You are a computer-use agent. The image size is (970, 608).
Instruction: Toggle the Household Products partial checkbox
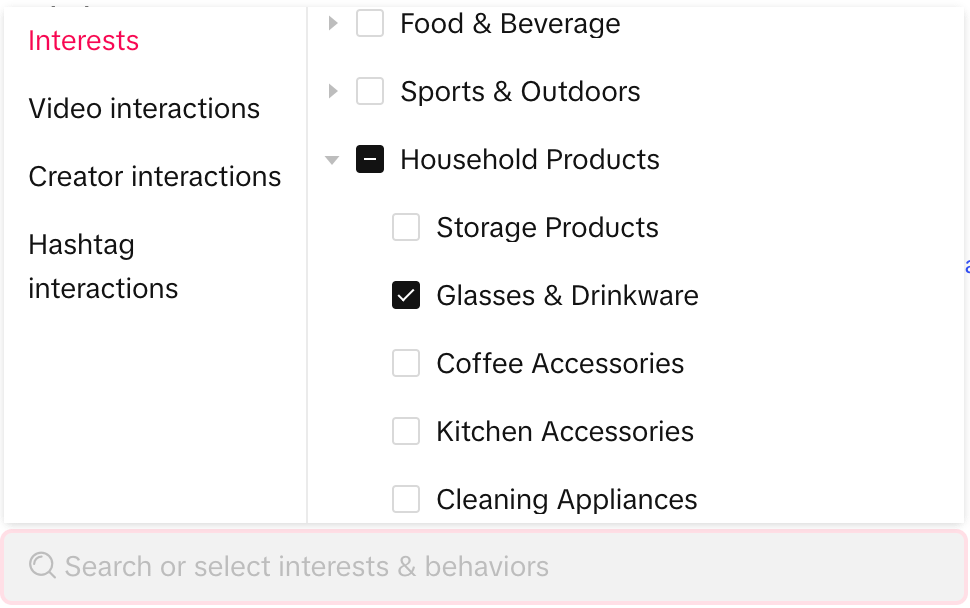[x=370, y=159]
